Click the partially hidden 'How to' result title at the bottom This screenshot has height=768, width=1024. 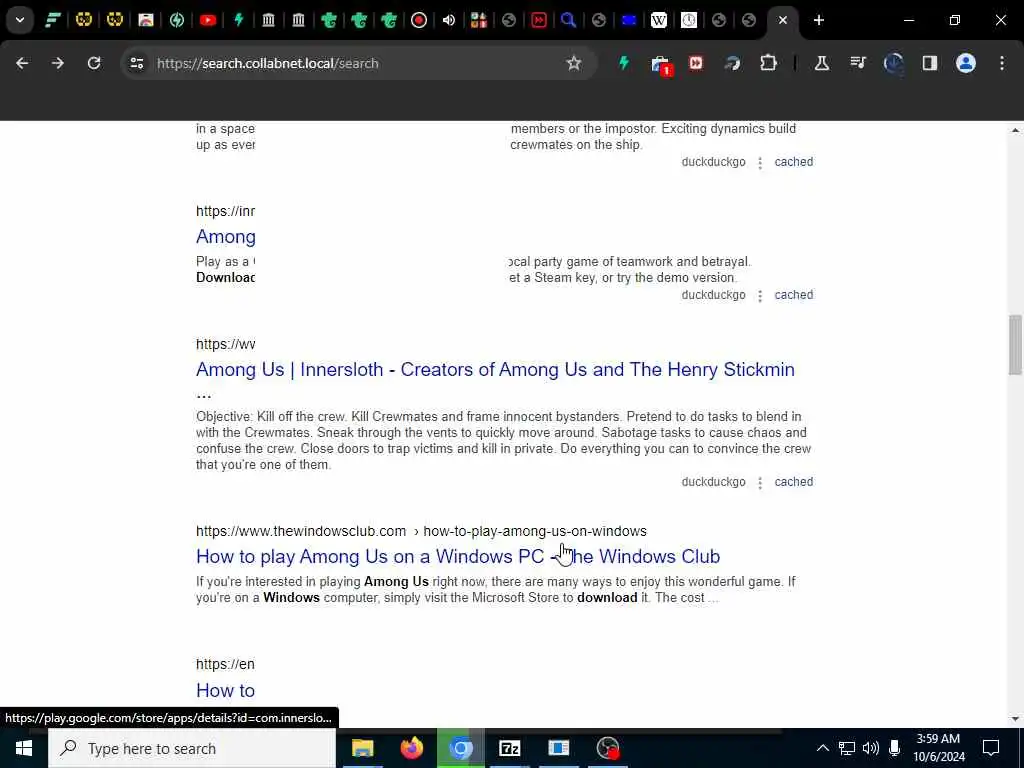pyautogui.click(x=225, y=690)
